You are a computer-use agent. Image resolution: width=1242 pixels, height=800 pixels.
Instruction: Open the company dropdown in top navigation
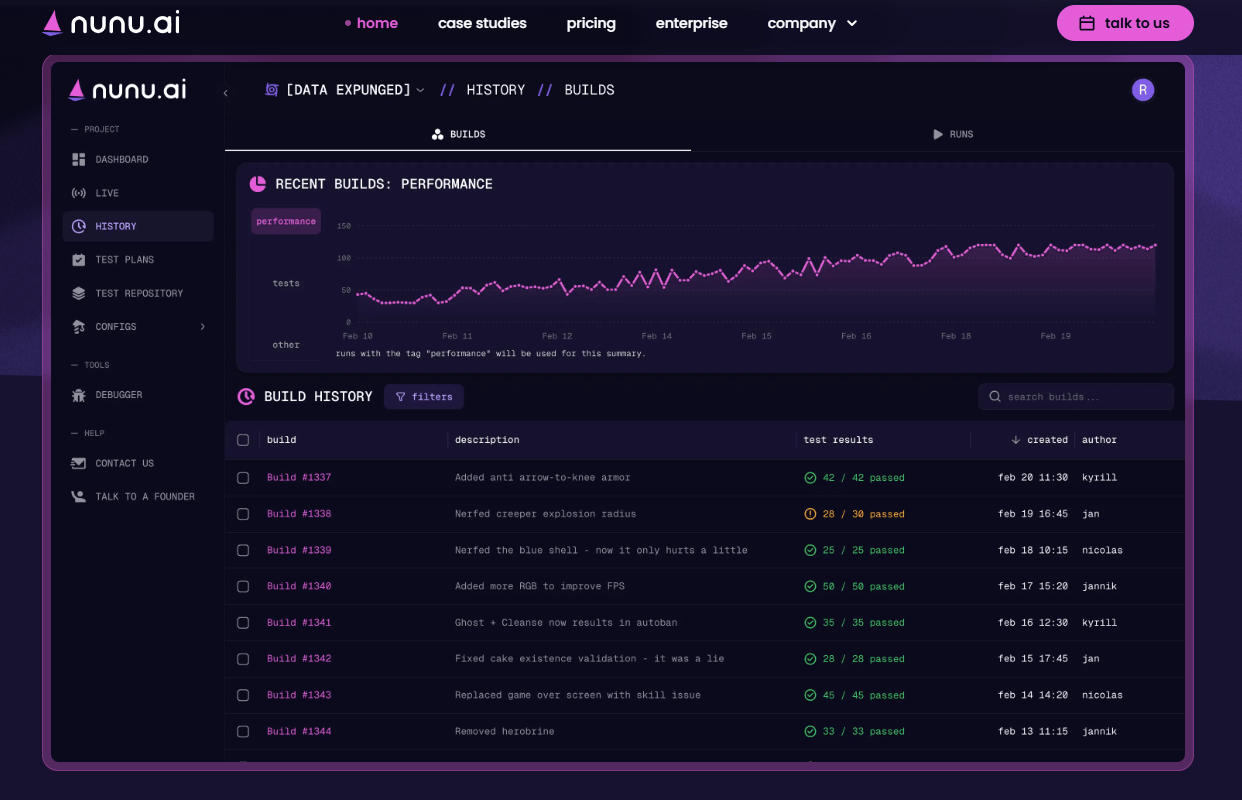point(812,23)
